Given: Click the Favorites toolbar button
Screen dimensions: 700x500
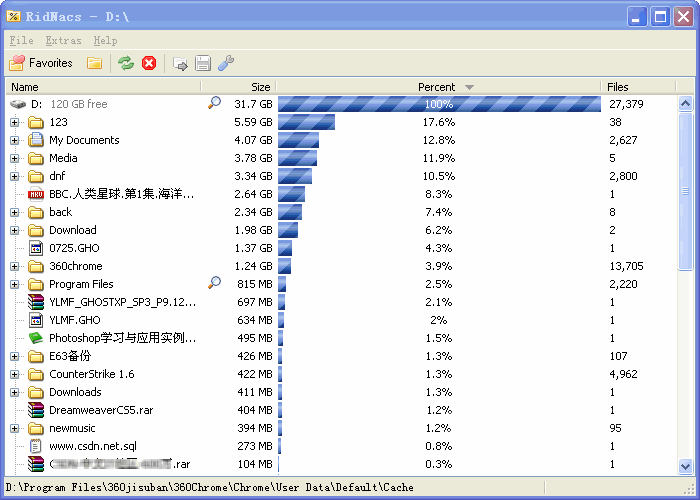Looking at the screenshot, I should (41, 63).
